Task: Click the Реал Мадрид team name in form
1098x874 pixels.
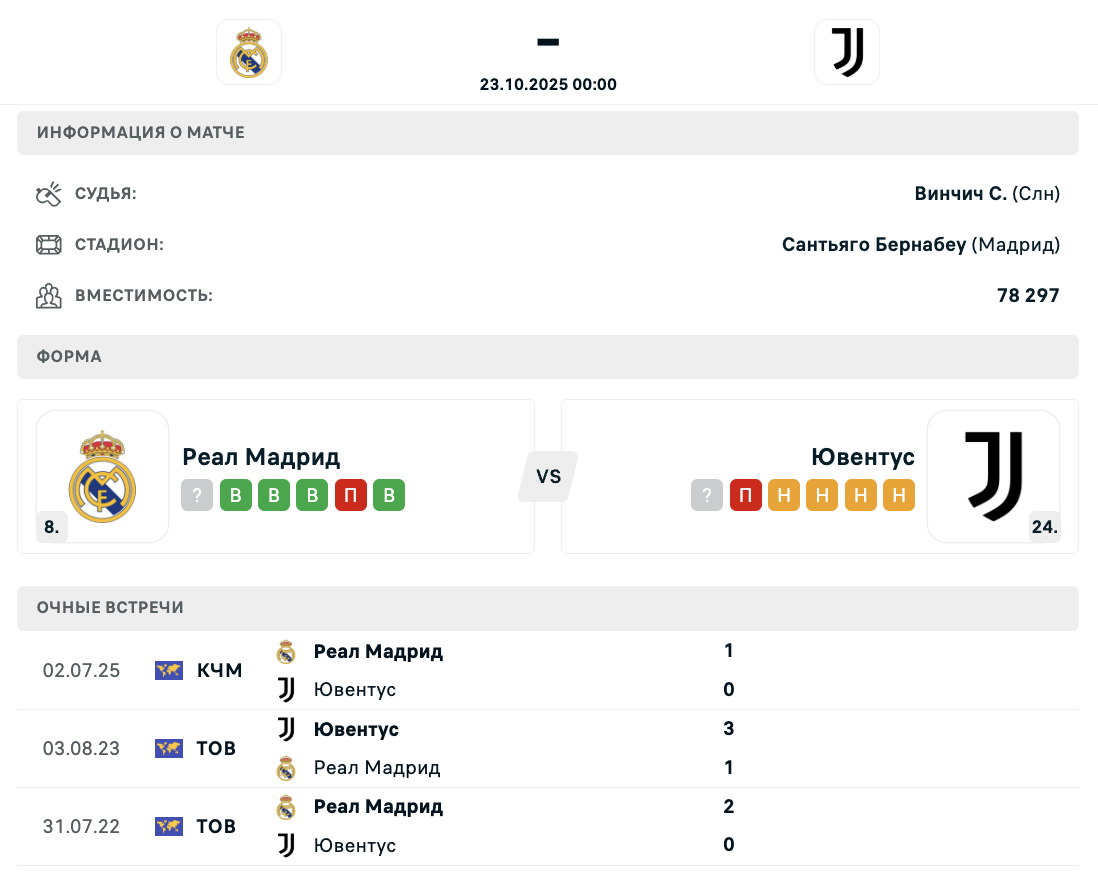Action: 261,457
